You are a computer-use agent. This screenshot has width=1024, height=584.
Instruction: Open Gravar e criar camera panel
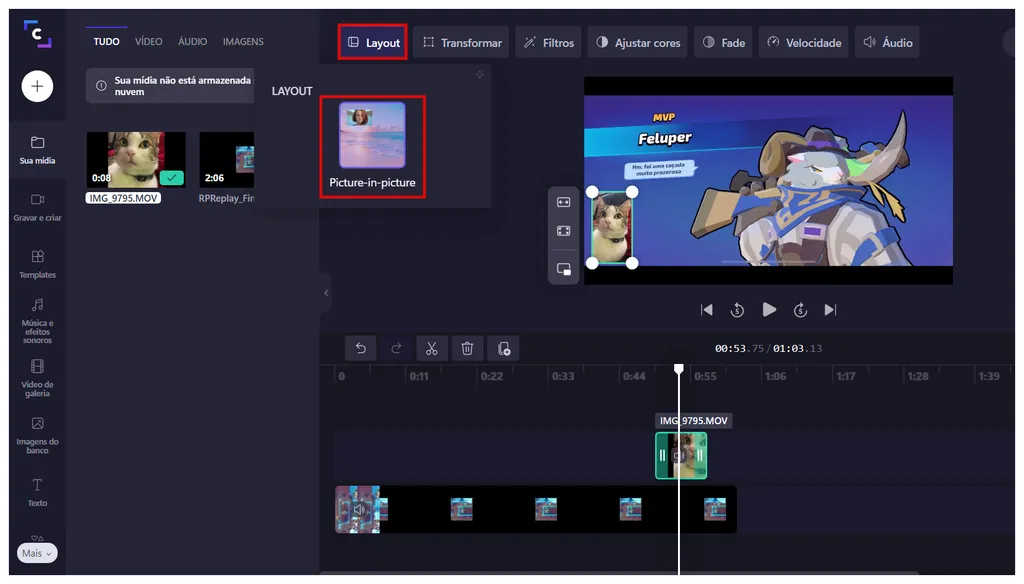point(37,207)
